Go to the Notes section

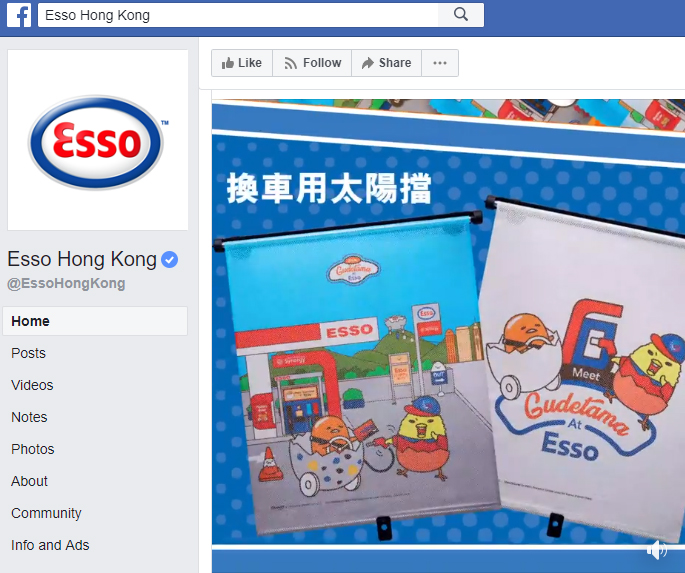coord(29,417)
